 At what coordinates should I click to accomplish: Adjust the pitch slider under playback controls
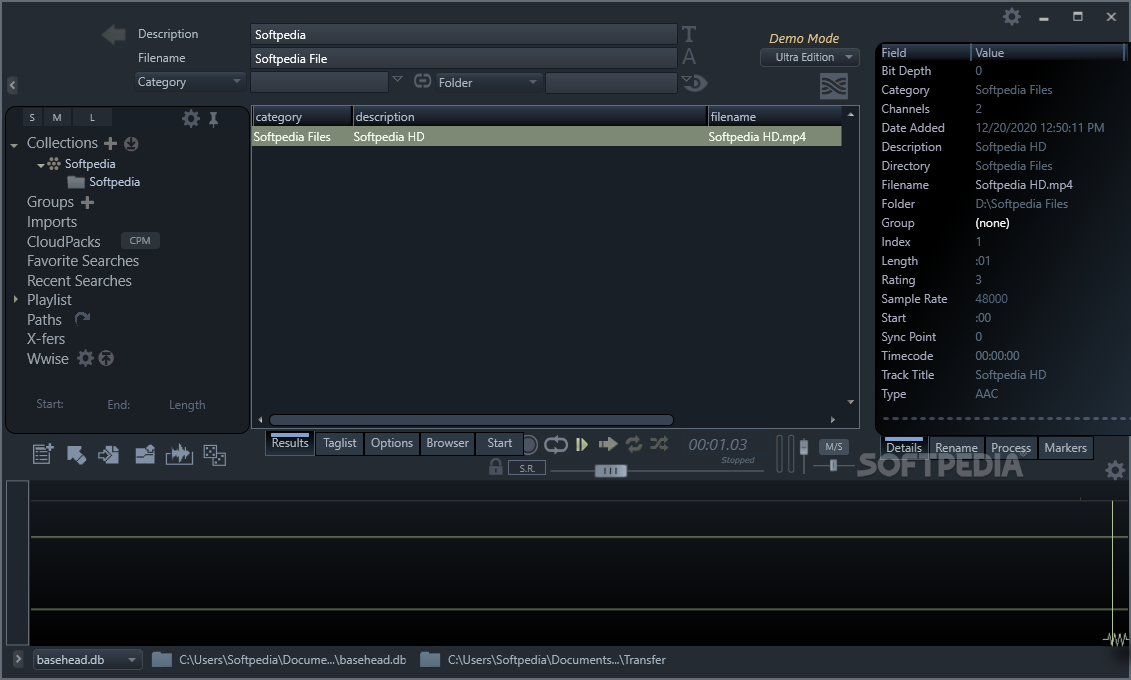(x=610, y=471)
